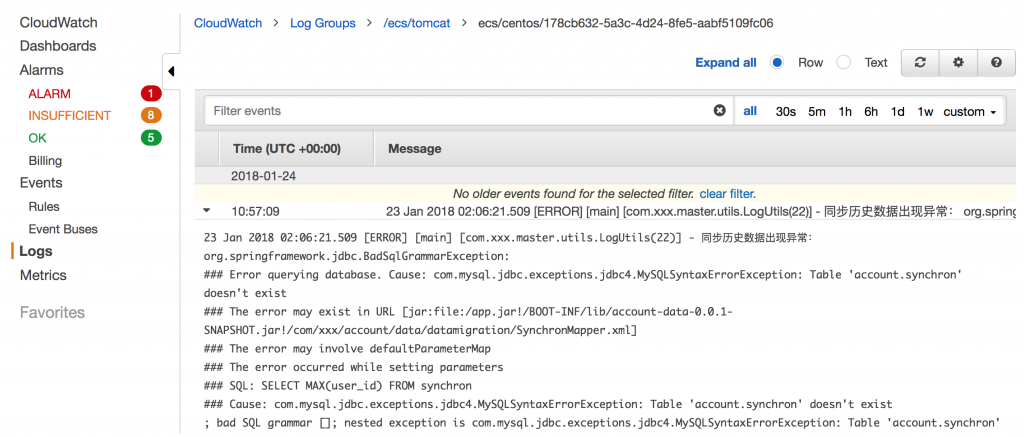The image size is (1024, 437).
Task: Filter to last 1d
Action: (898, 112)
